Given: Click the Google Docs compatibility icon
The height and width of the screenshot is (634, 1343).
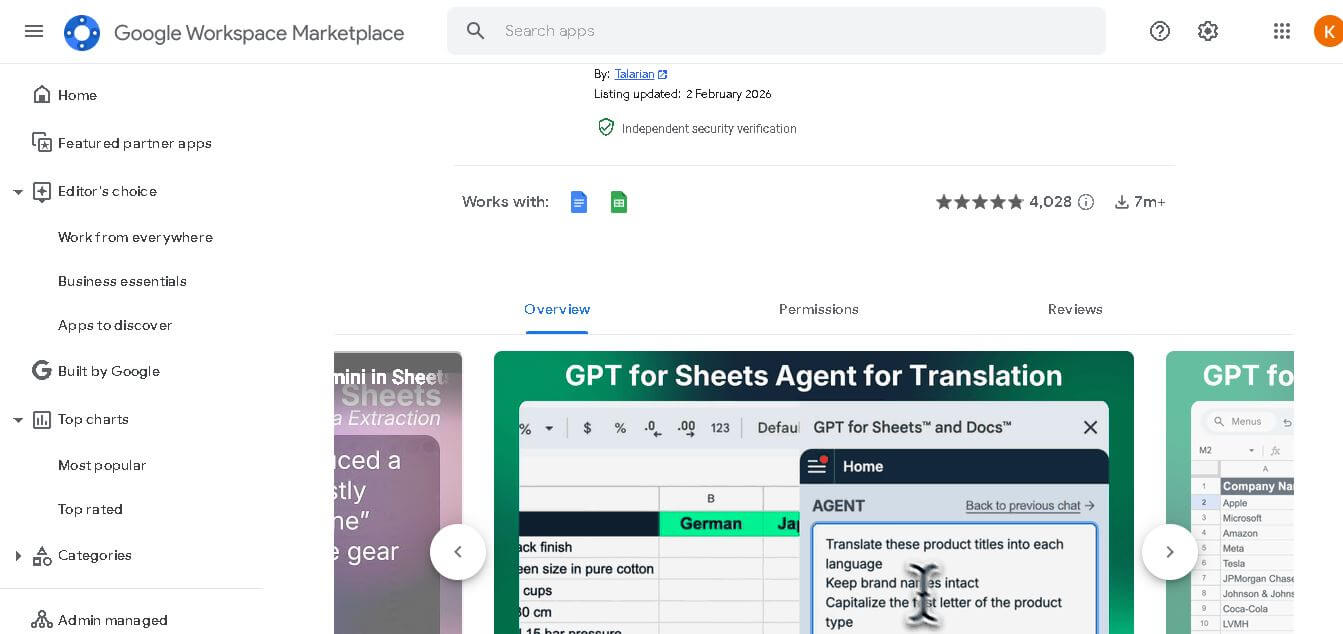Looking at the screenshot, I should 579,201.
